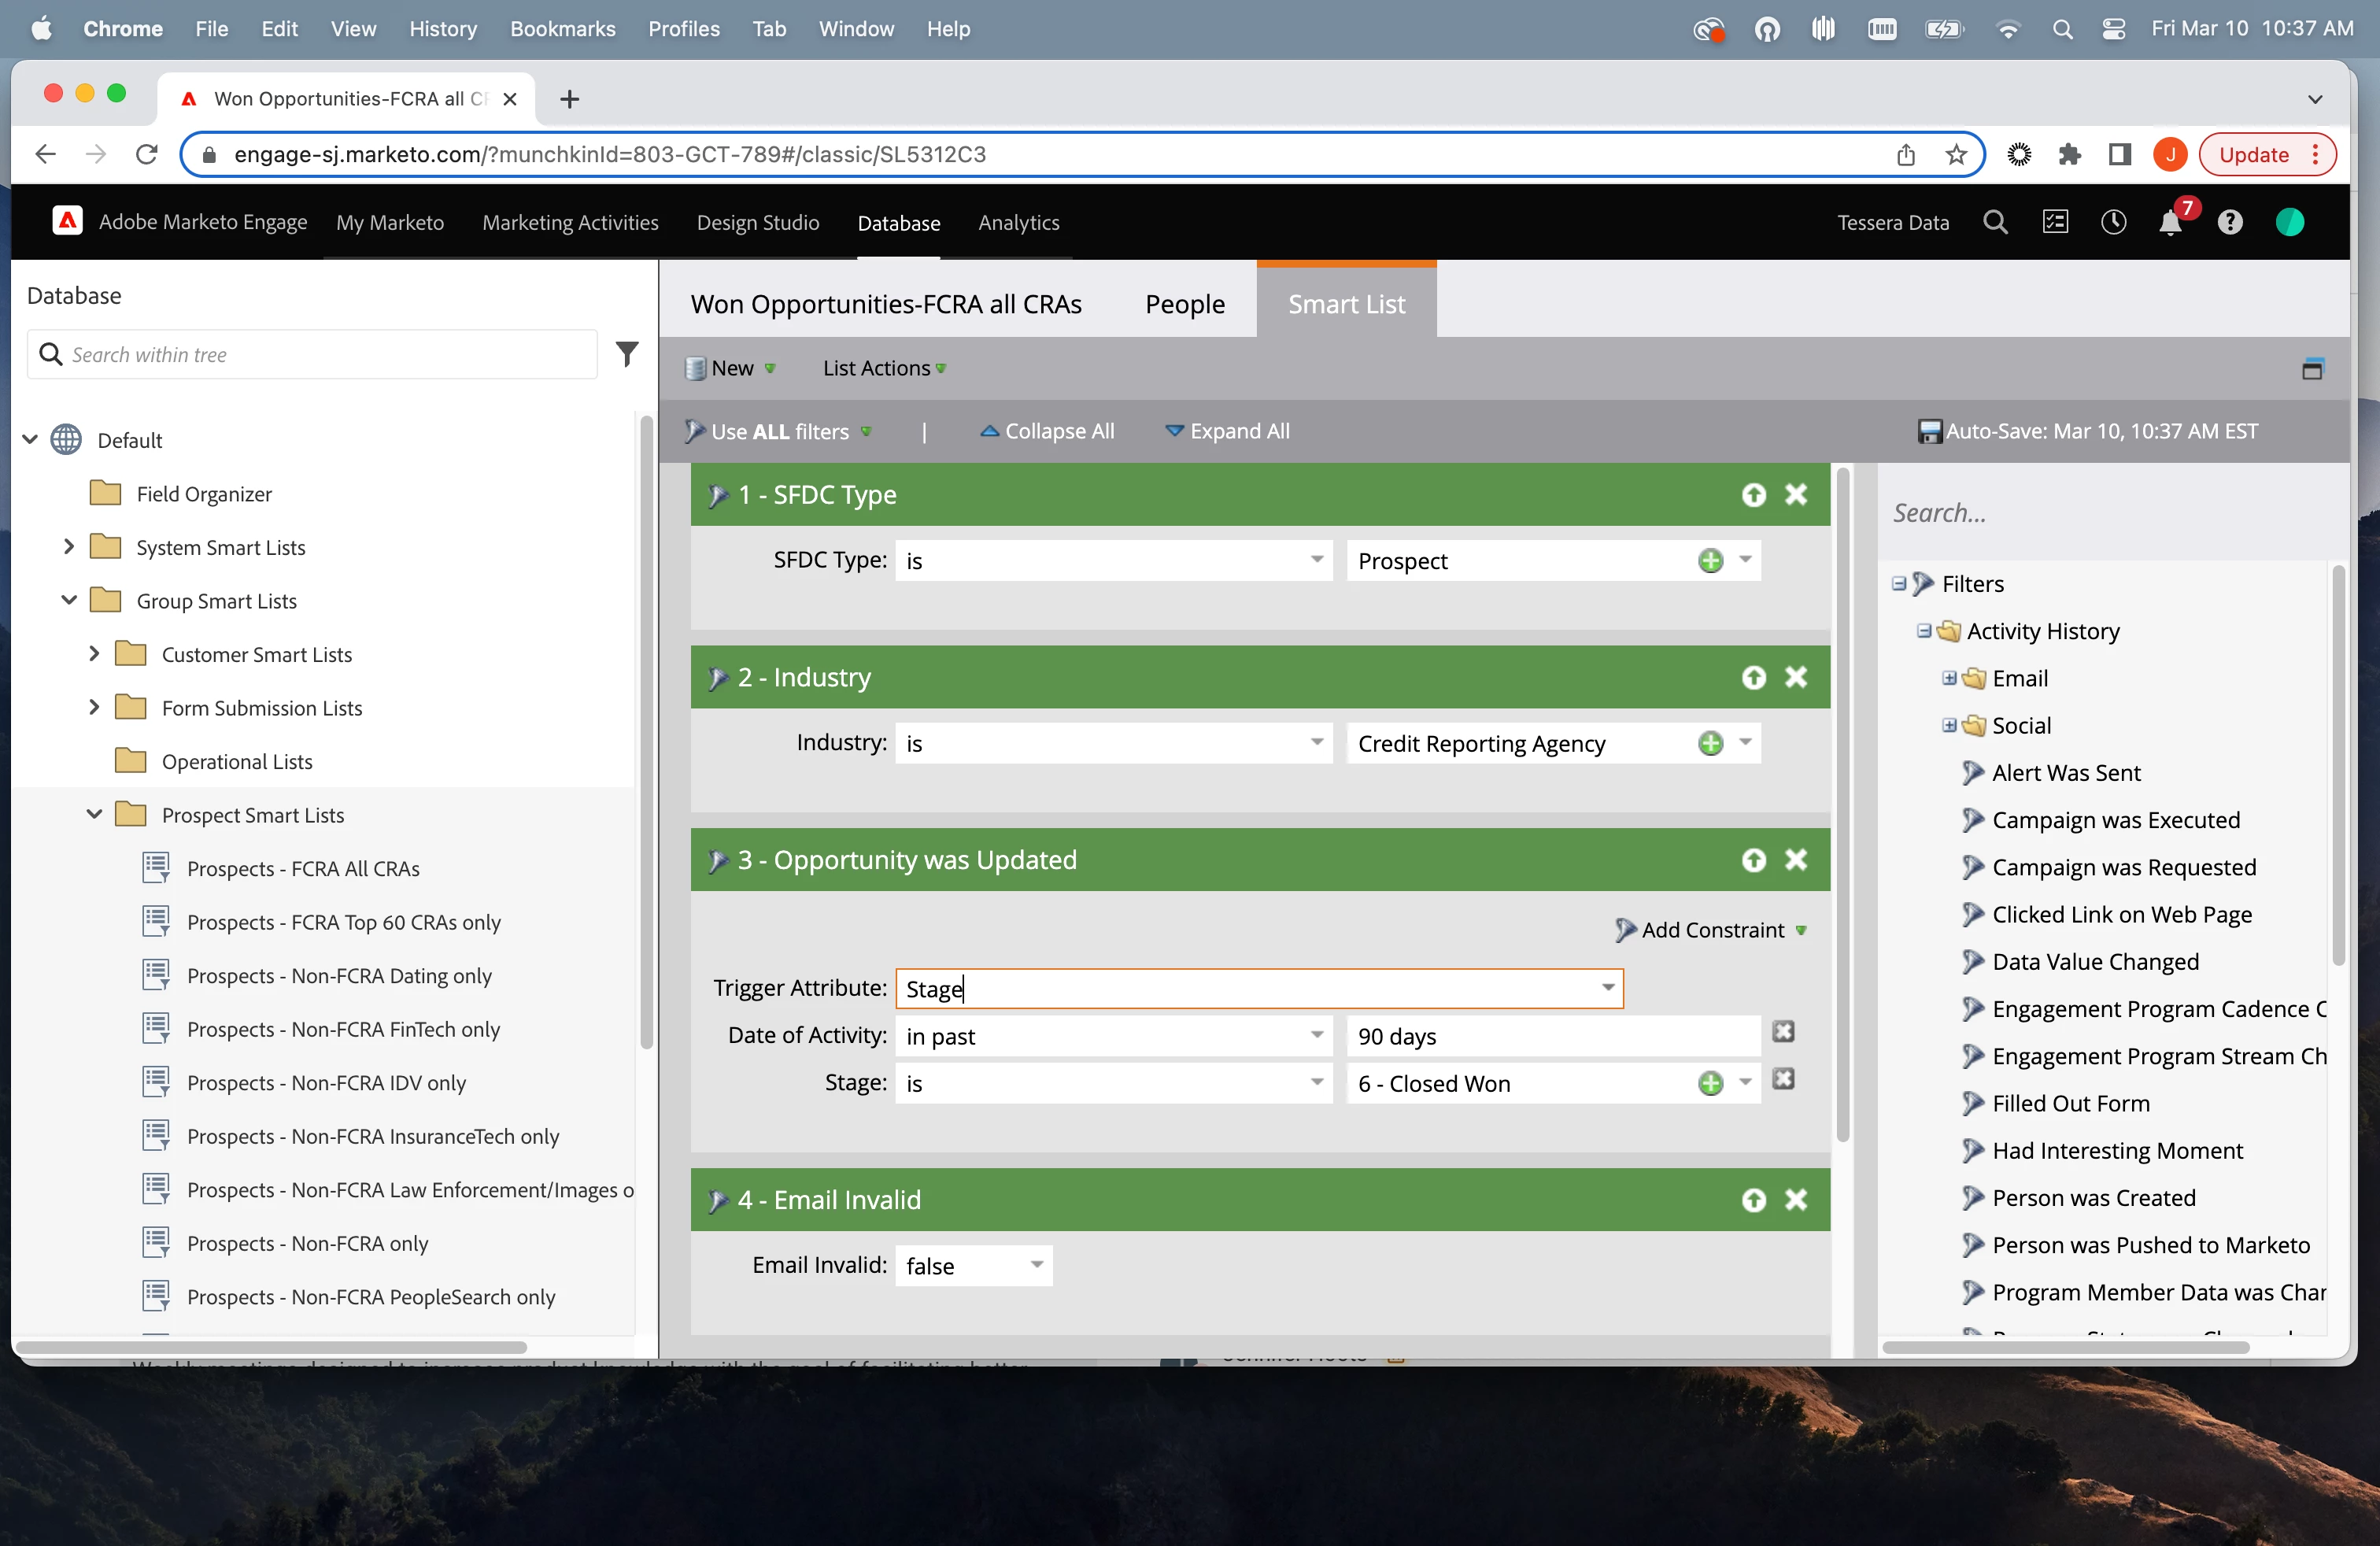Image resolution: width=2380 pixels, height=1546 pixels.
Task: Open the recent history clock icon
Action: 2113,223
